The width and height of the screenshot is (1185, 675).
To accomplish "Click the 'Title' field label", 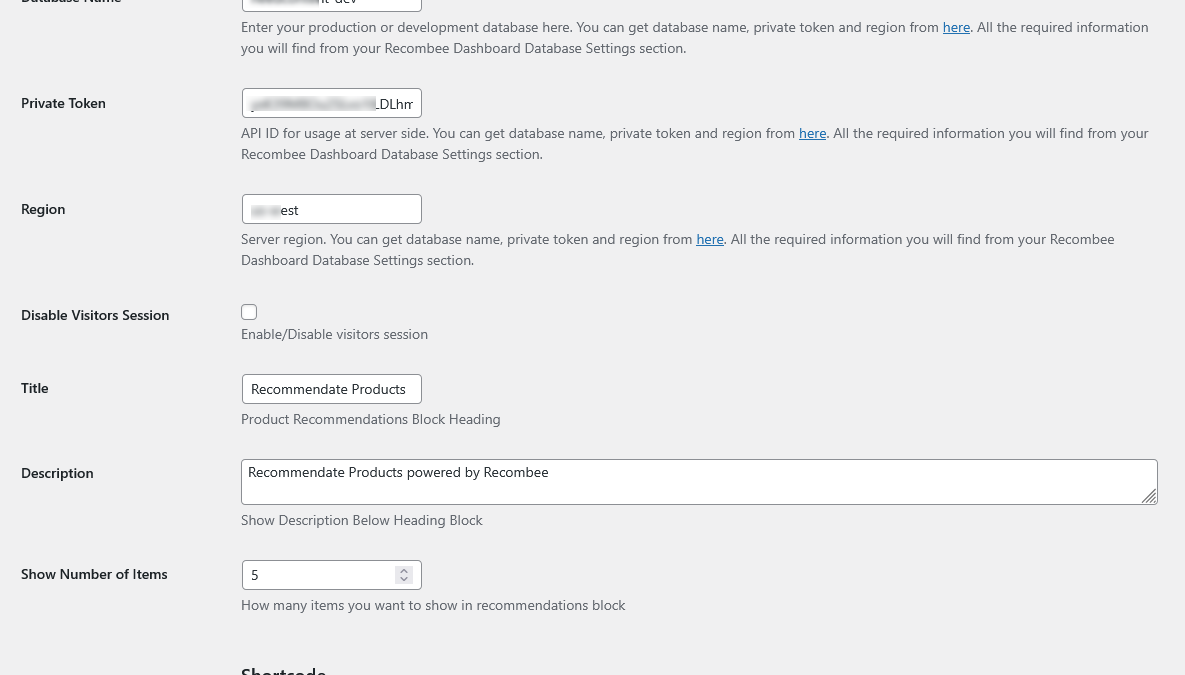I will coord(35,388).
